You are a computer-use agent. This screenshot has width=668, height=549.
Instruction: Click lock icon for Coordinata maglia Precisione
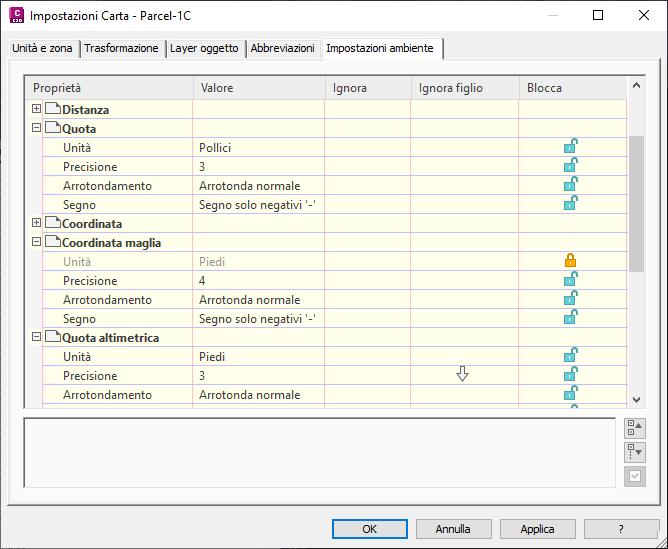tap(571, 280)
